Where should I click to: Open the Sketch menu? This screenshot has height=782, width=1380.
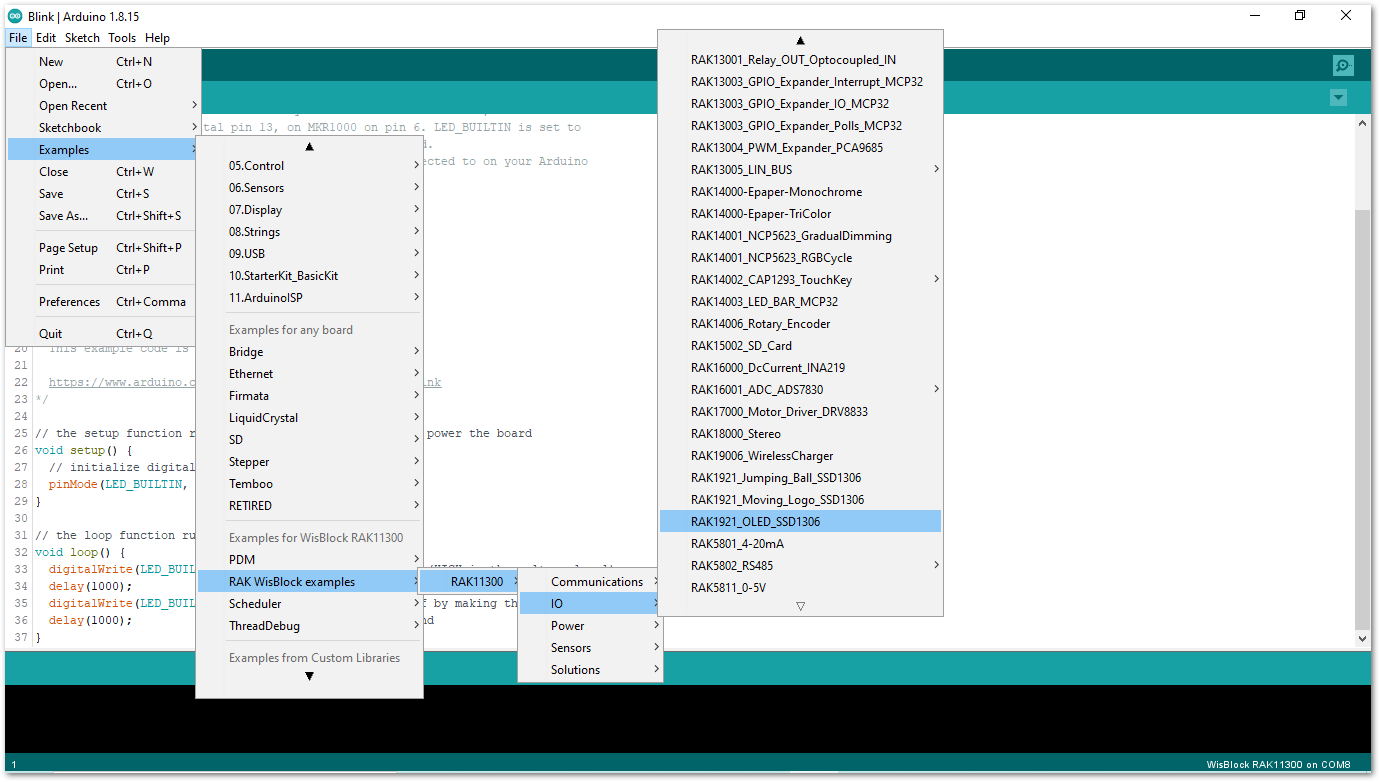82,38
